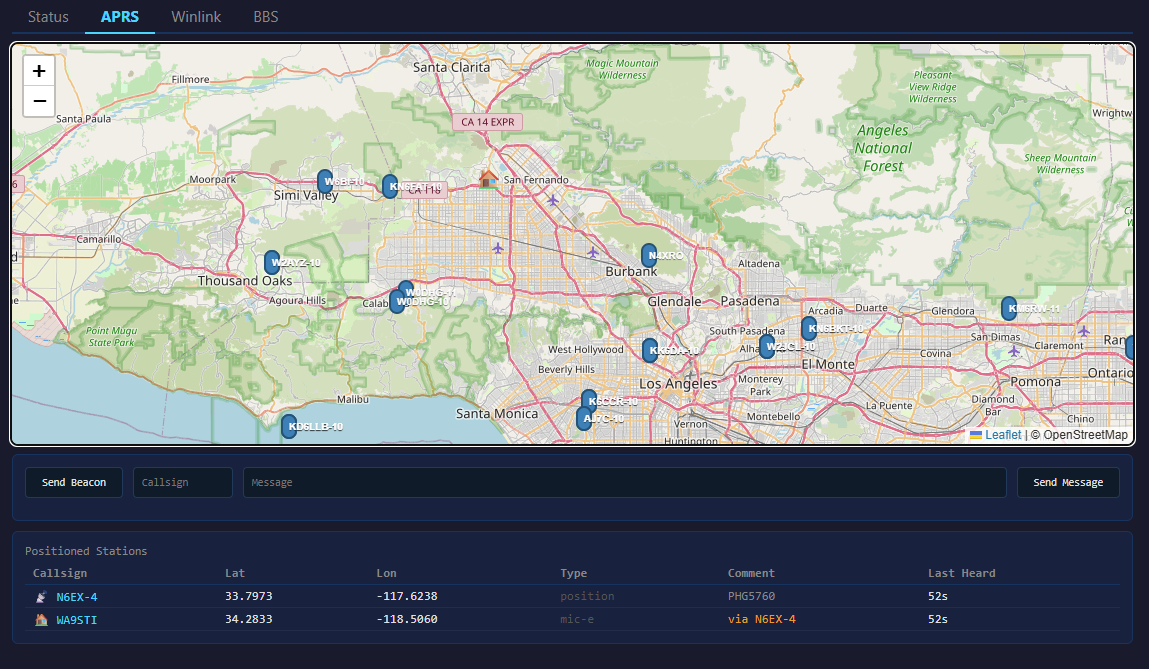Image resolution: width=1149 pixels, height=669 pixels.
Task: Click the 'position' type cell
Action: pos(587,596)
